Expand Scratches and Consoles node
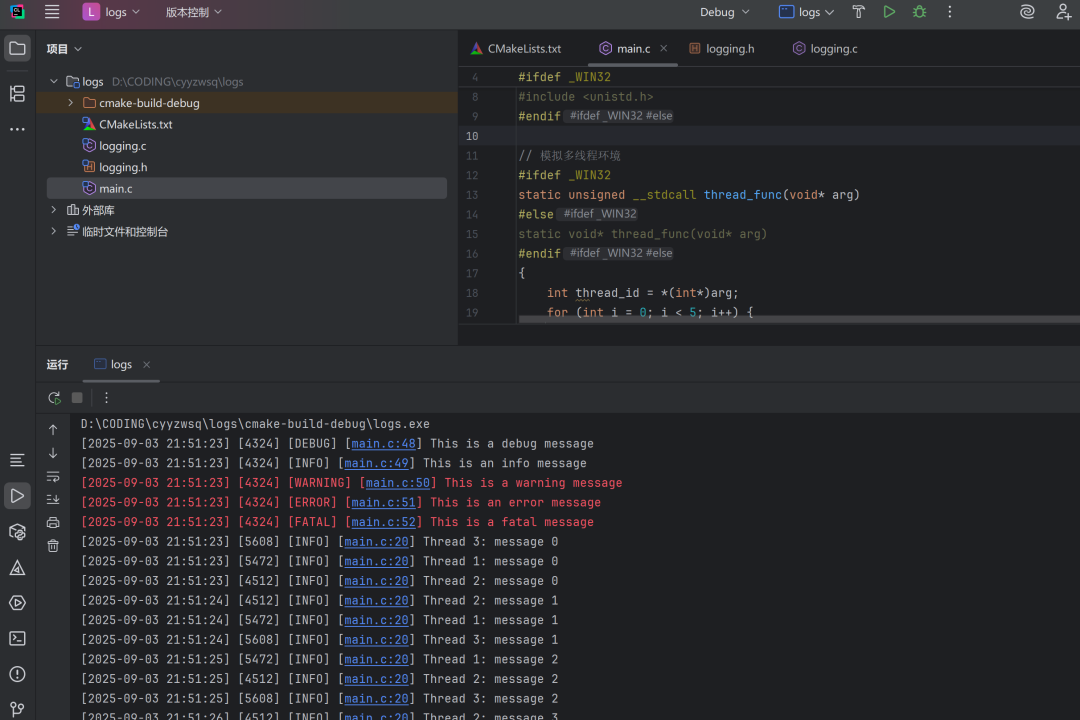Image resolution: width=1080 pixels, height=720 pixels. (x=54, y=231)
